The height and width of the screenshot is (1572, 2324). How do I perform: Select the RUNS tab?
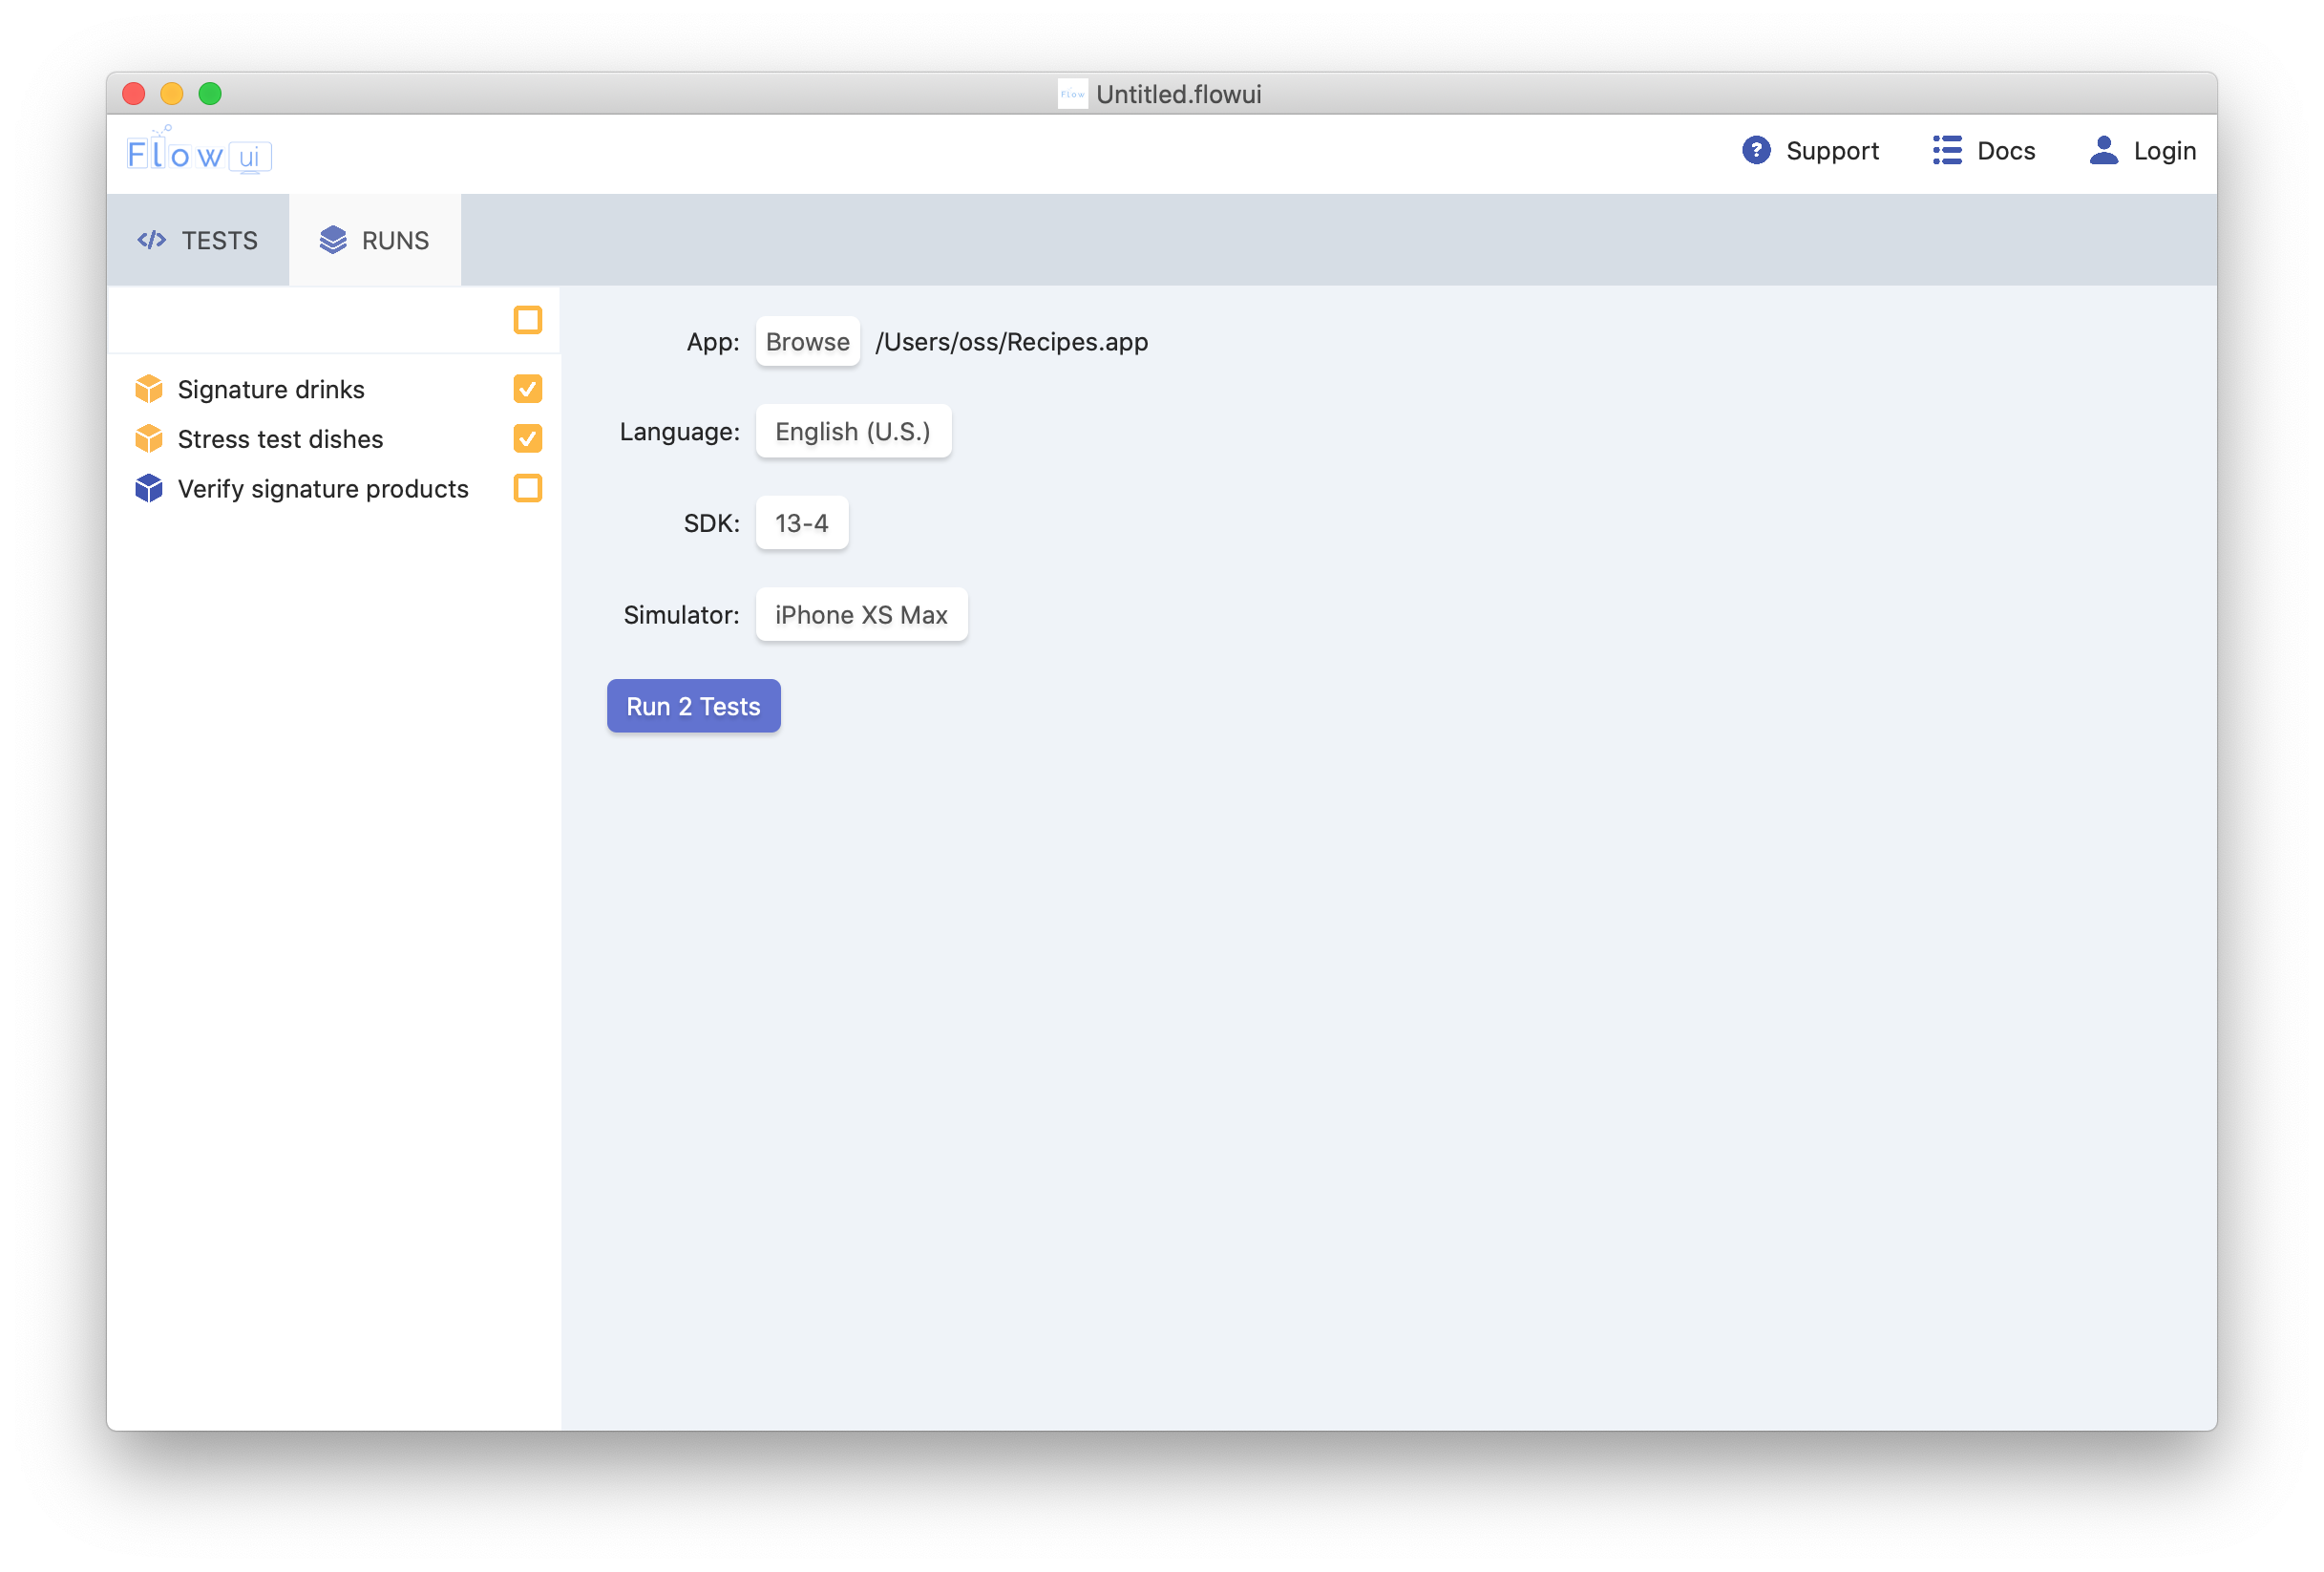375,241
